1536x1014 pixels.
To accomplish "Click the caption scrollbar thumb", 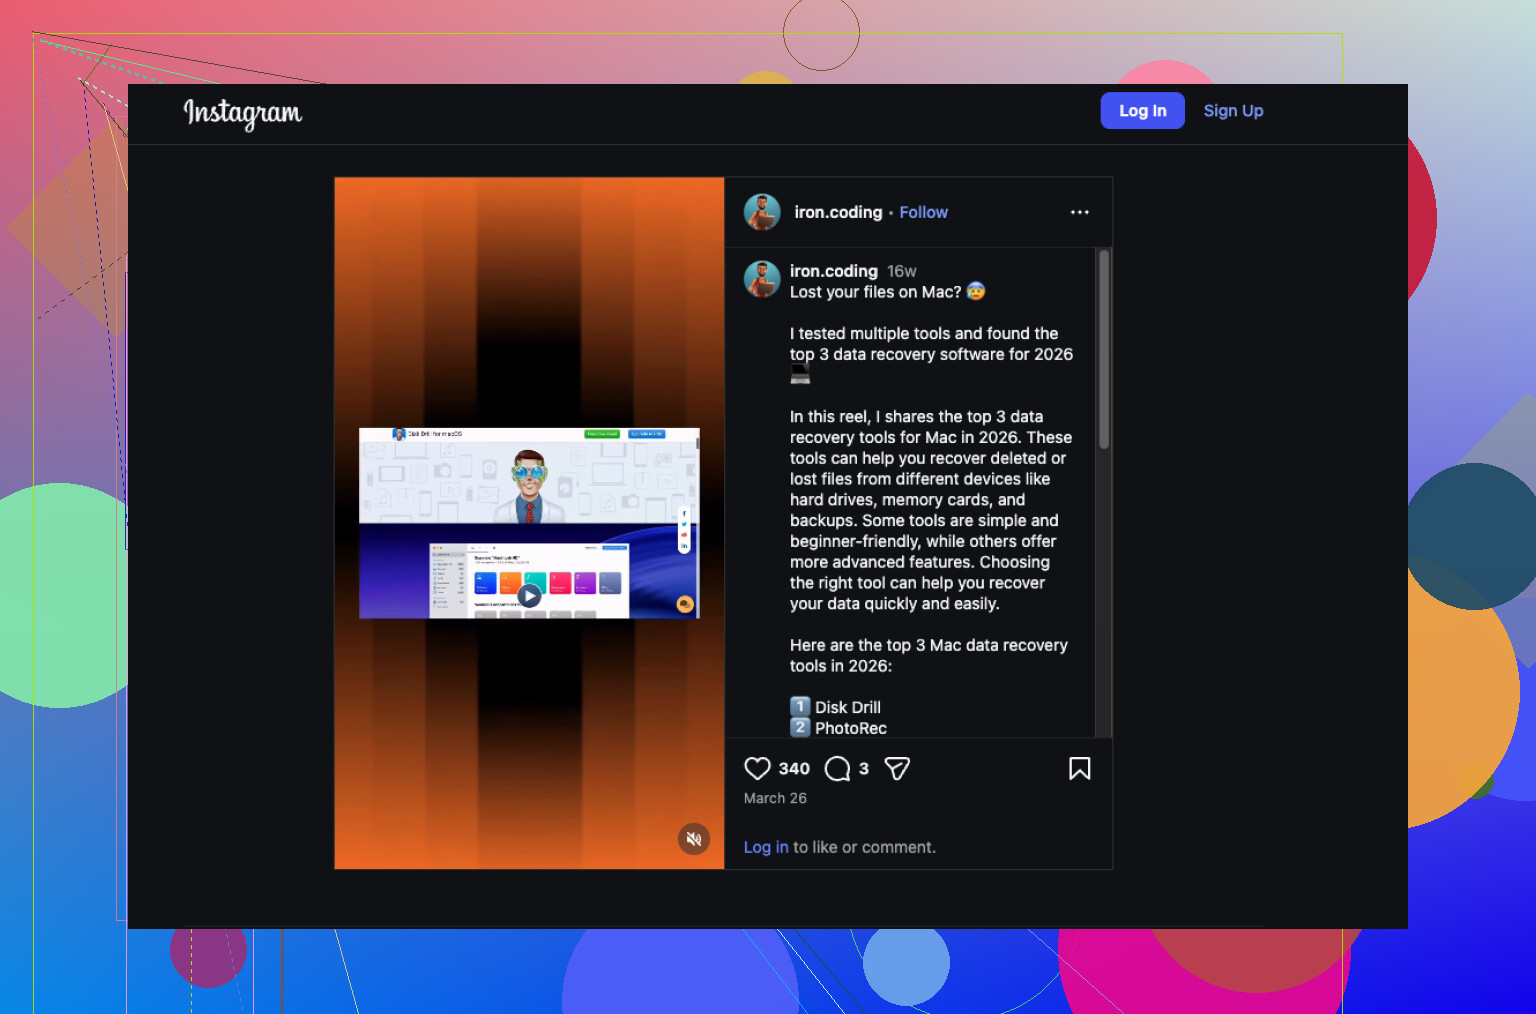I will point(1104,349).
